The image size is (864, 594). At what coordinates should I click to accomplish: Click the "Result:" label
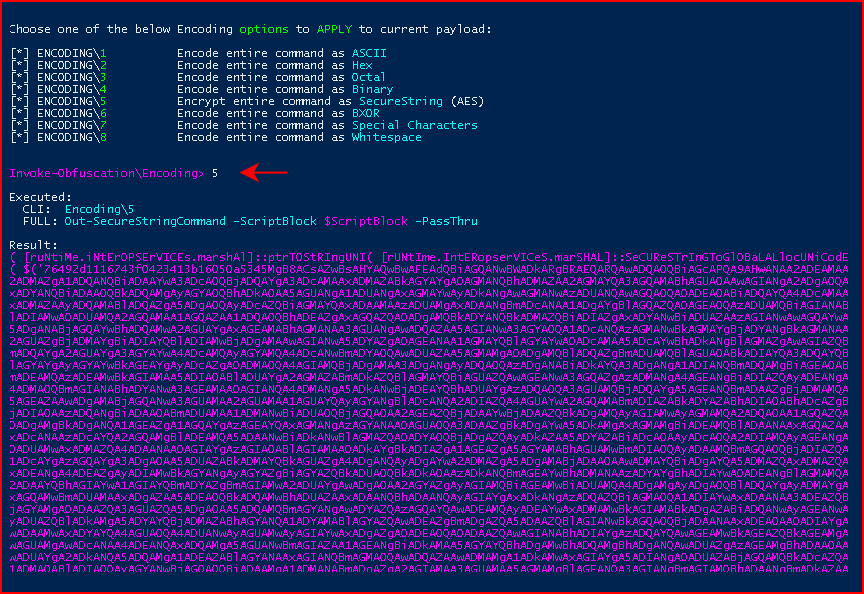coord(33,245)
